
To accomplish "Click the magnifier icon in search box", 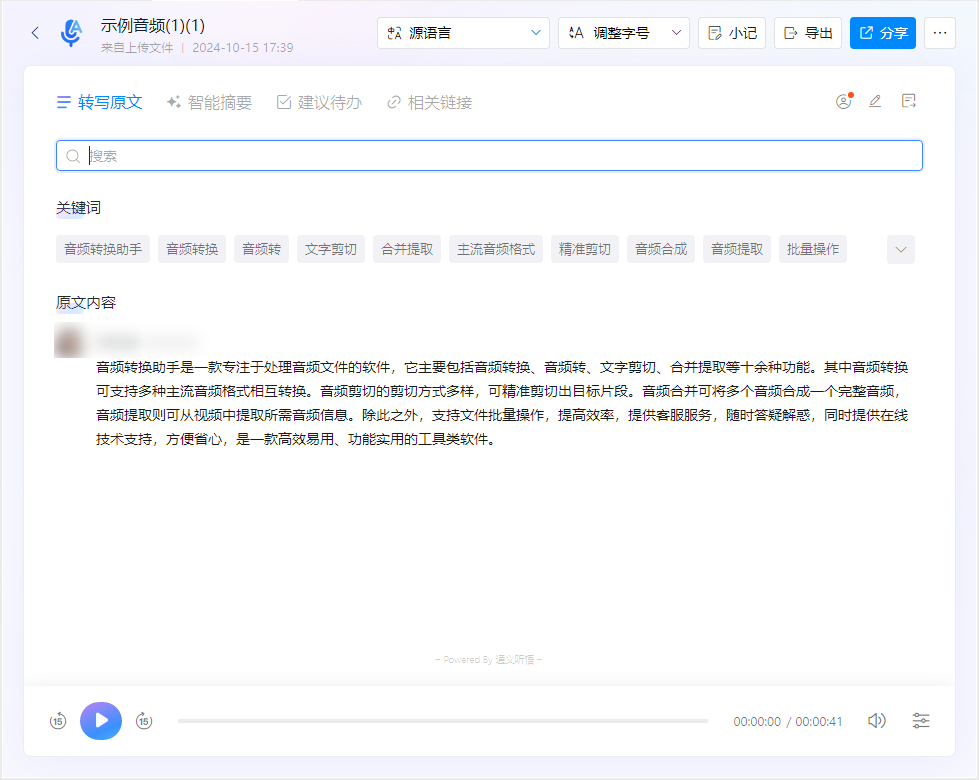I will pos(73,156).
